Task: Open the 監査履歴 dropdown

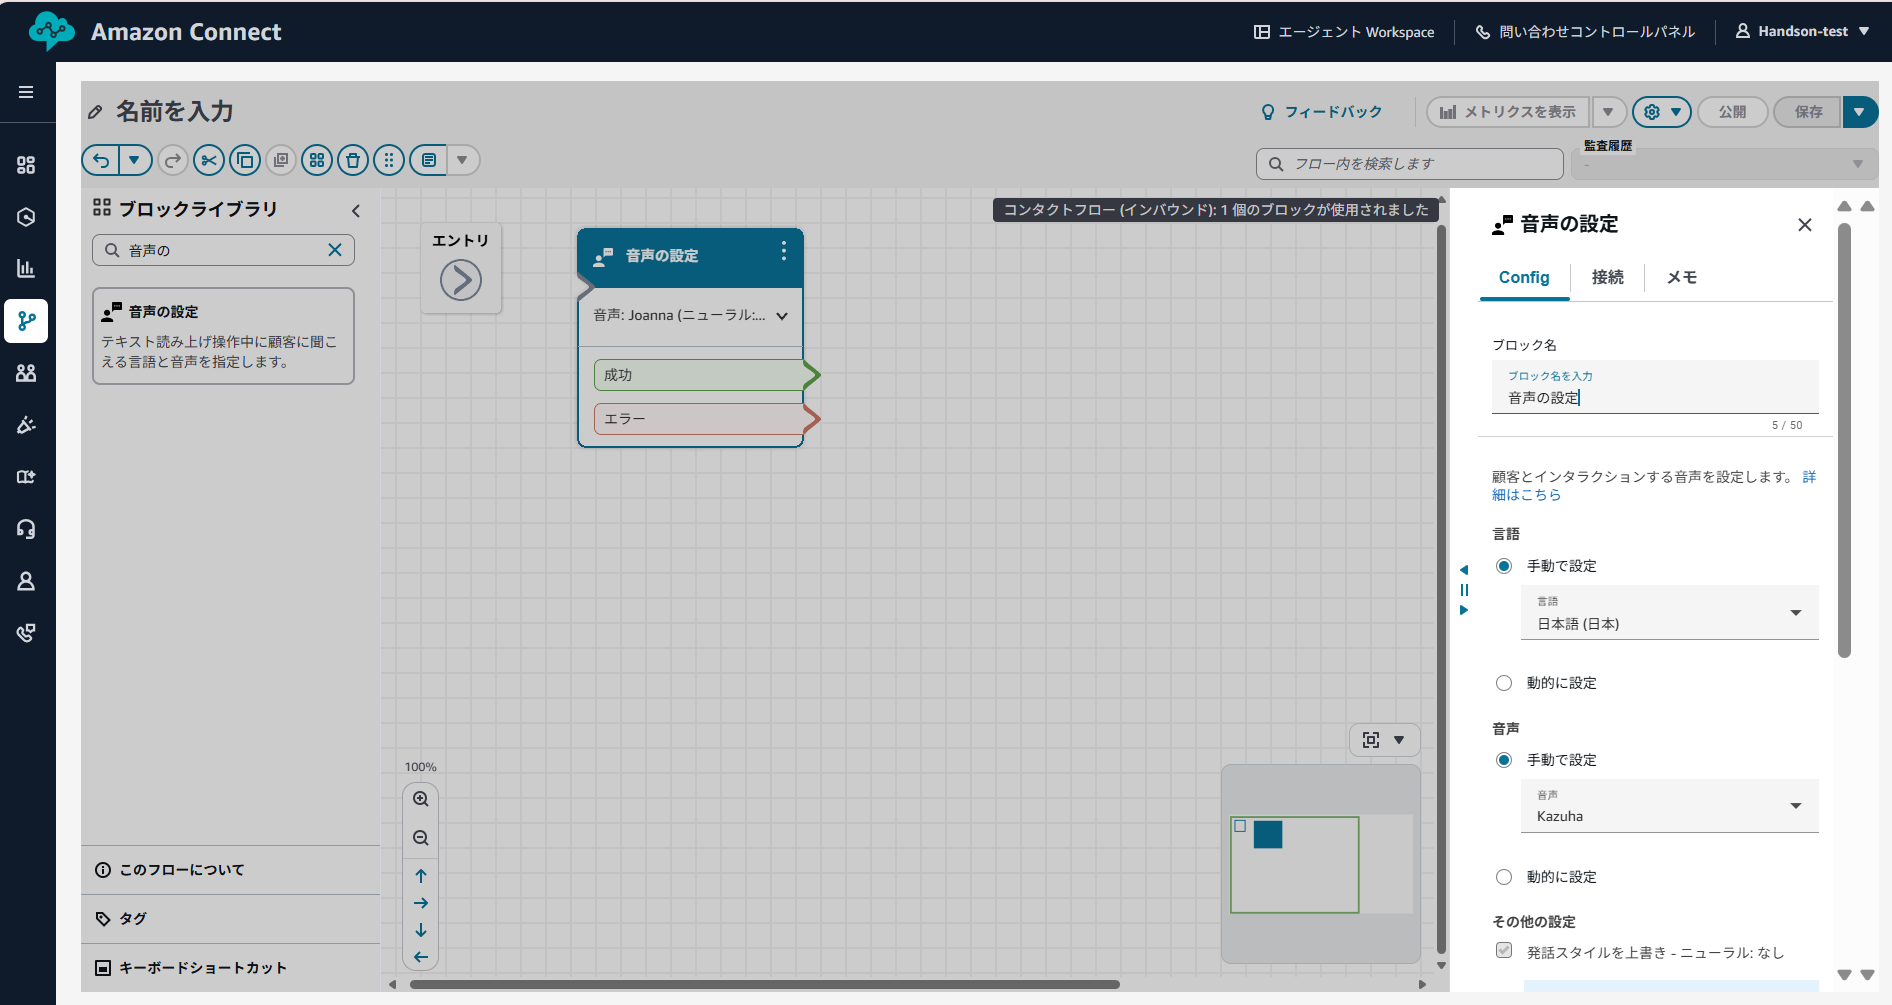Action: click(x=1724, y=164)
